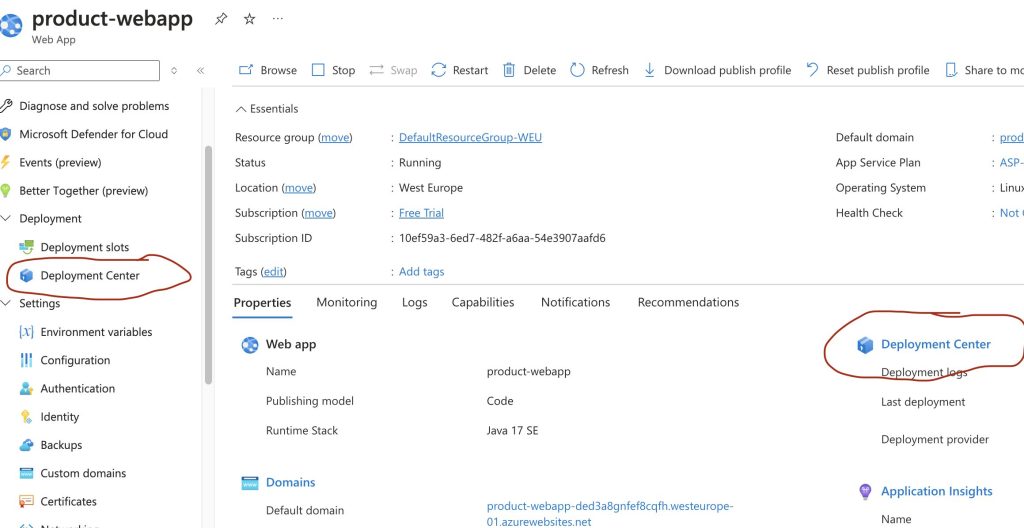
Task: Click the Add tags link
Action: click(x=421, y=272)
